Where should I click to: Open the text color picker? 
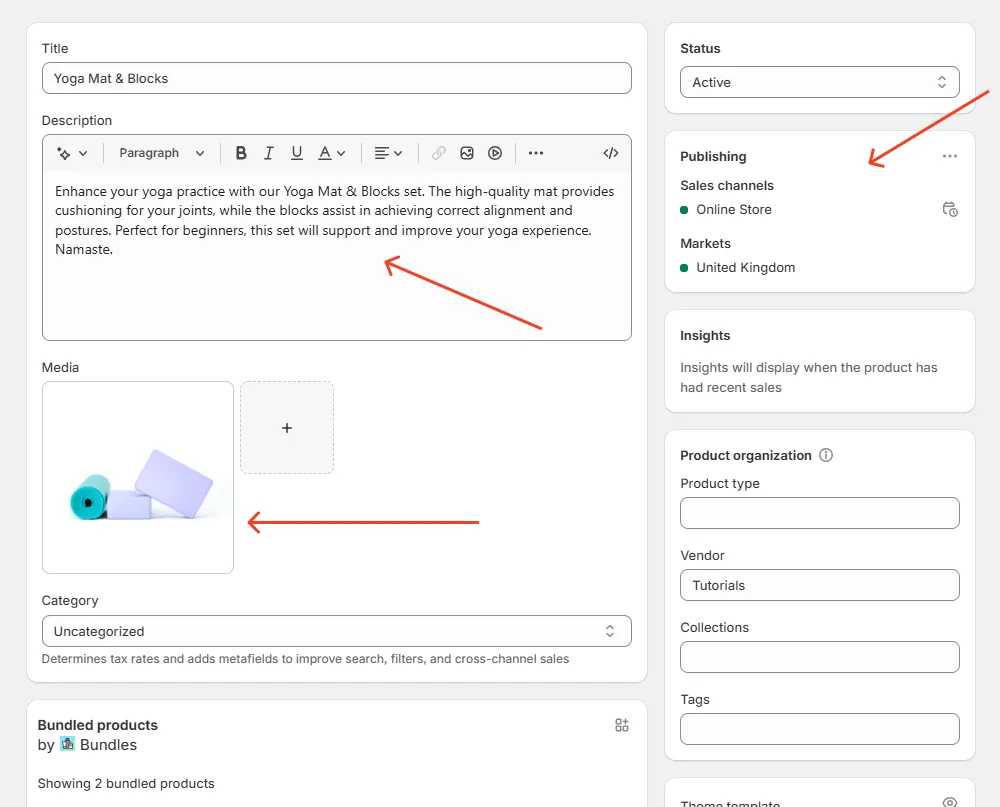pos(331,153)
